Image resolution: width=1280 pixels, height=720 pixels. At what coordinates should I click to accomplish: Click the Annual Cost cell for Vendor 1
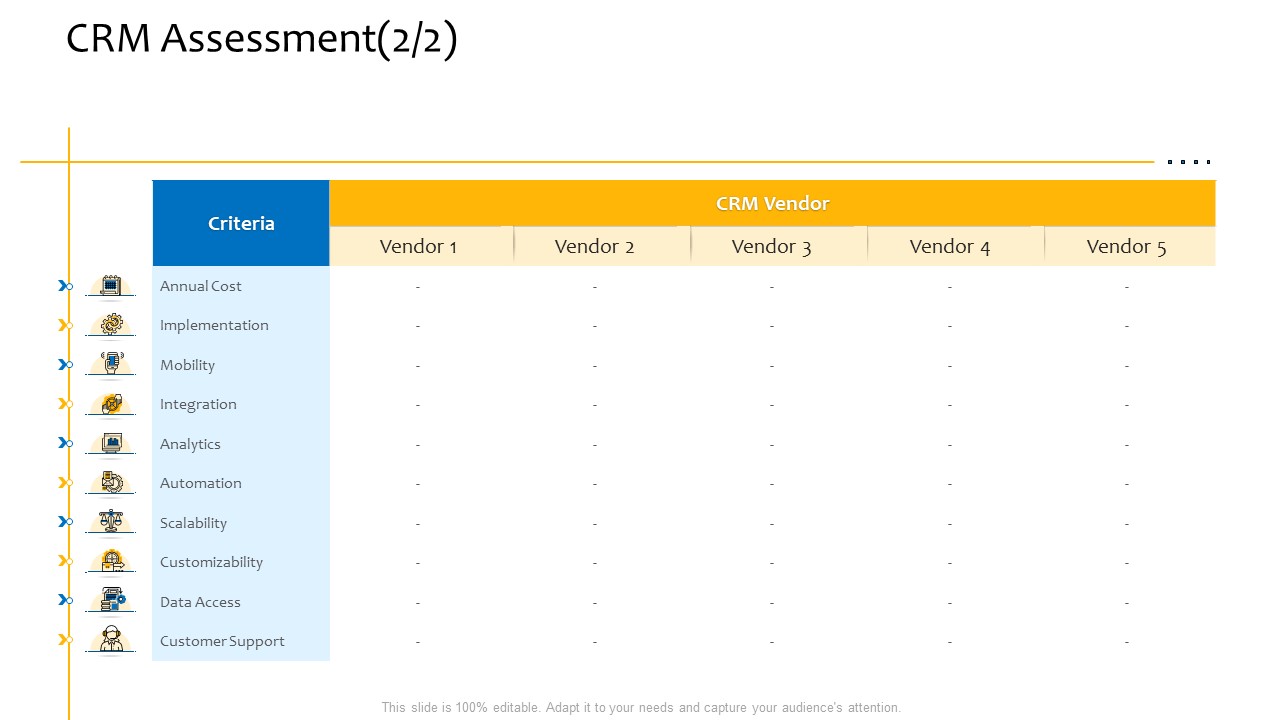click(418, 286)
